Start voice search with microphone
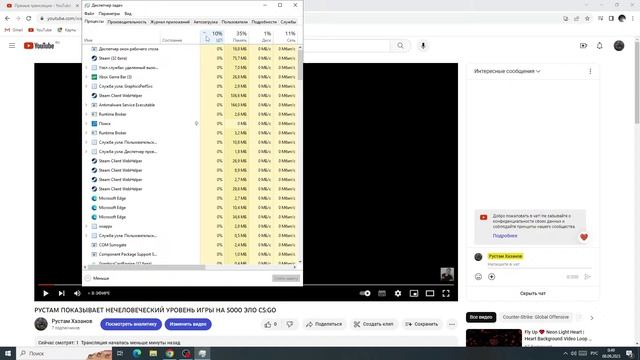This screenshot has width=640, height=360. point(423,46)
